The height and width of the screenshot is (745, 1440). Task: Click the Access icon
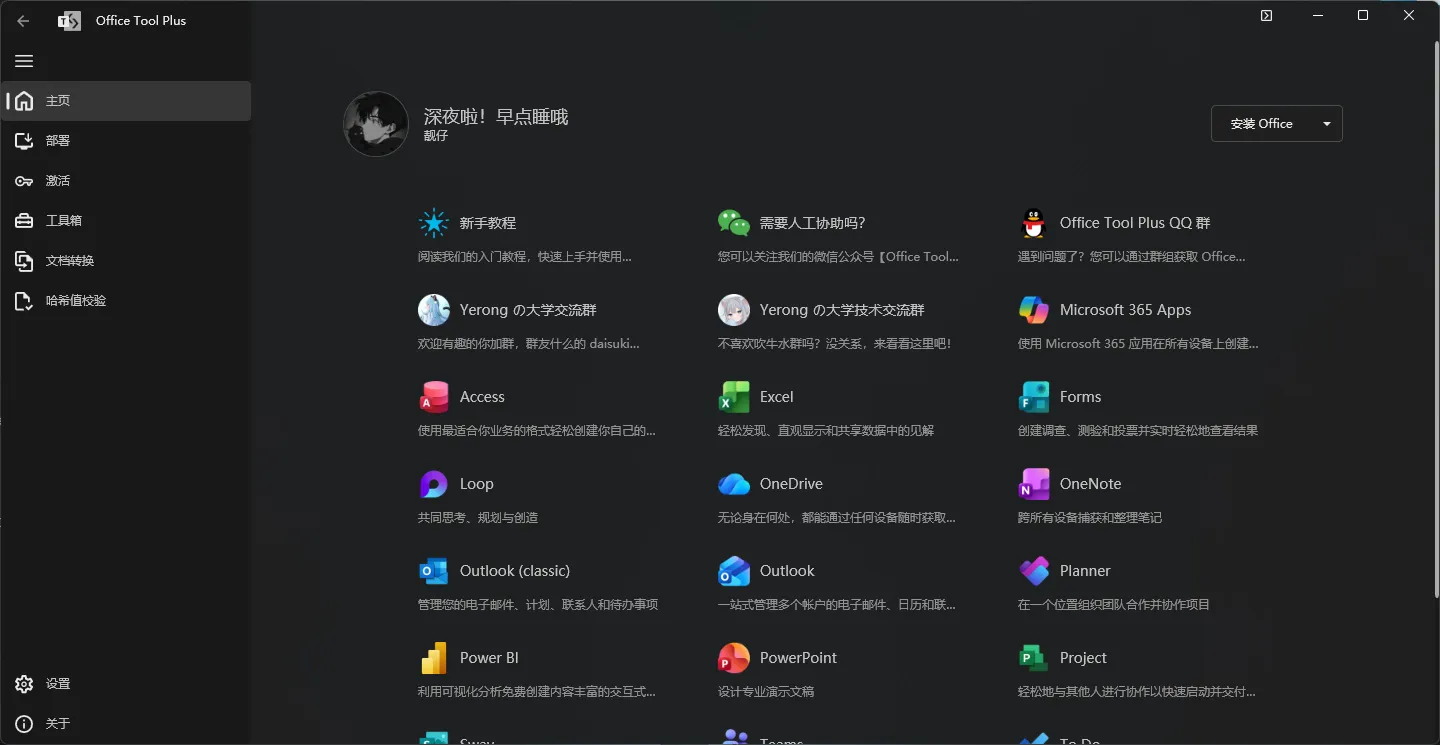(434, 397)
